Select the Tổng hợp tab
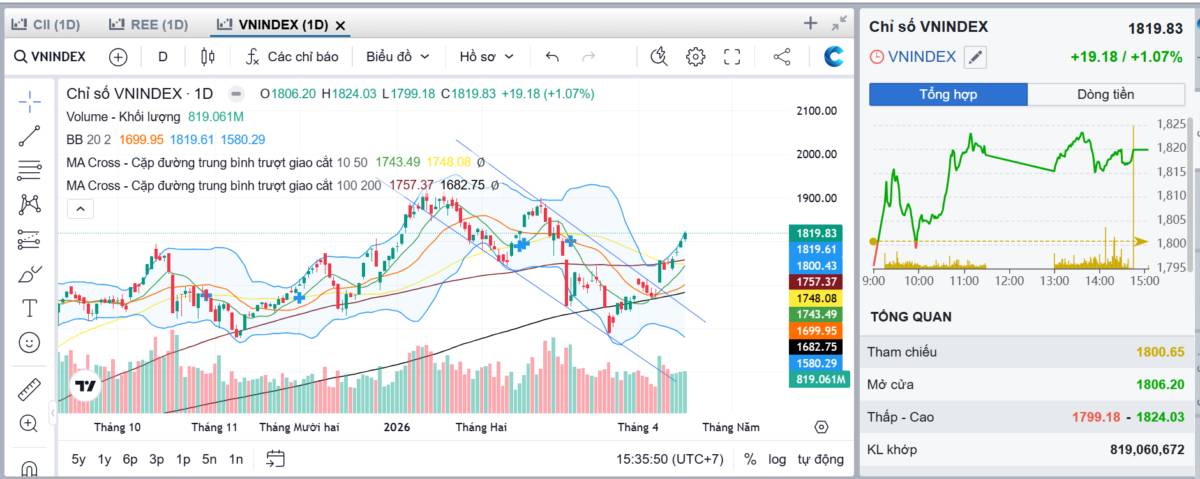This screenshot has height=479, width=1200. tap(948, 94)
